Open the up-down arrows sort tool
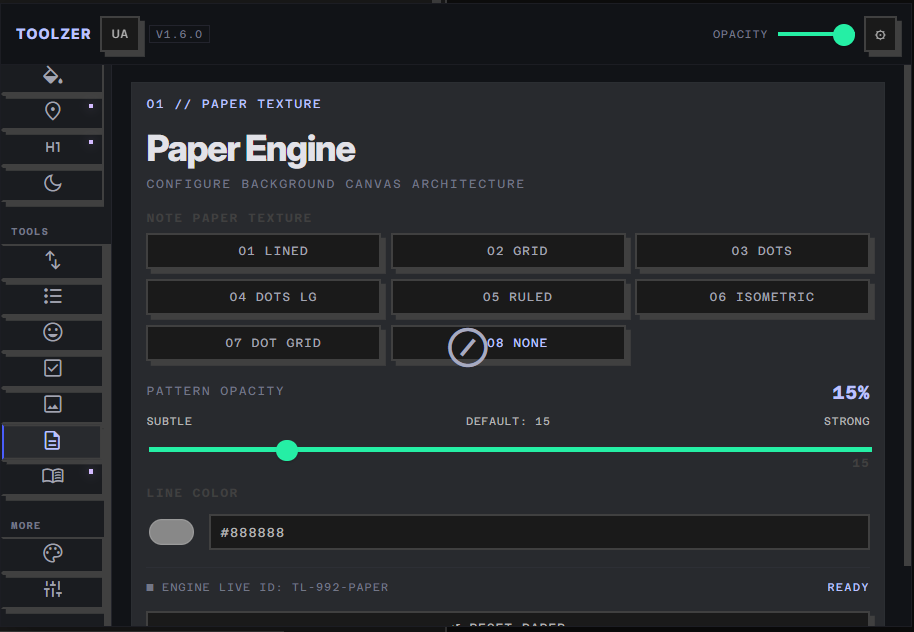The width and height of the screenshot is (914, 632). (x=52, y=260)
